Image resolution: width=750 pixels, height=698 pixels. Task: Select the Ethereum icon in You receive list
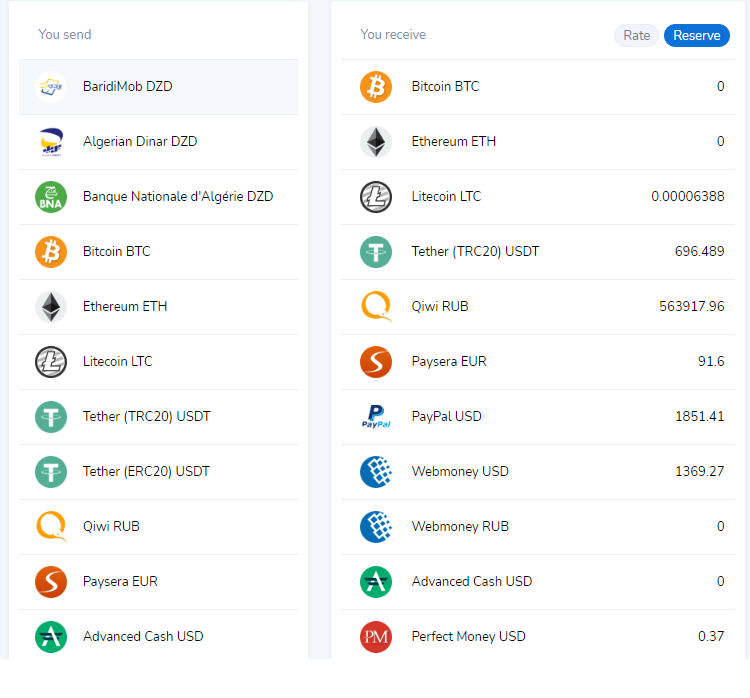tap(376, 142)
